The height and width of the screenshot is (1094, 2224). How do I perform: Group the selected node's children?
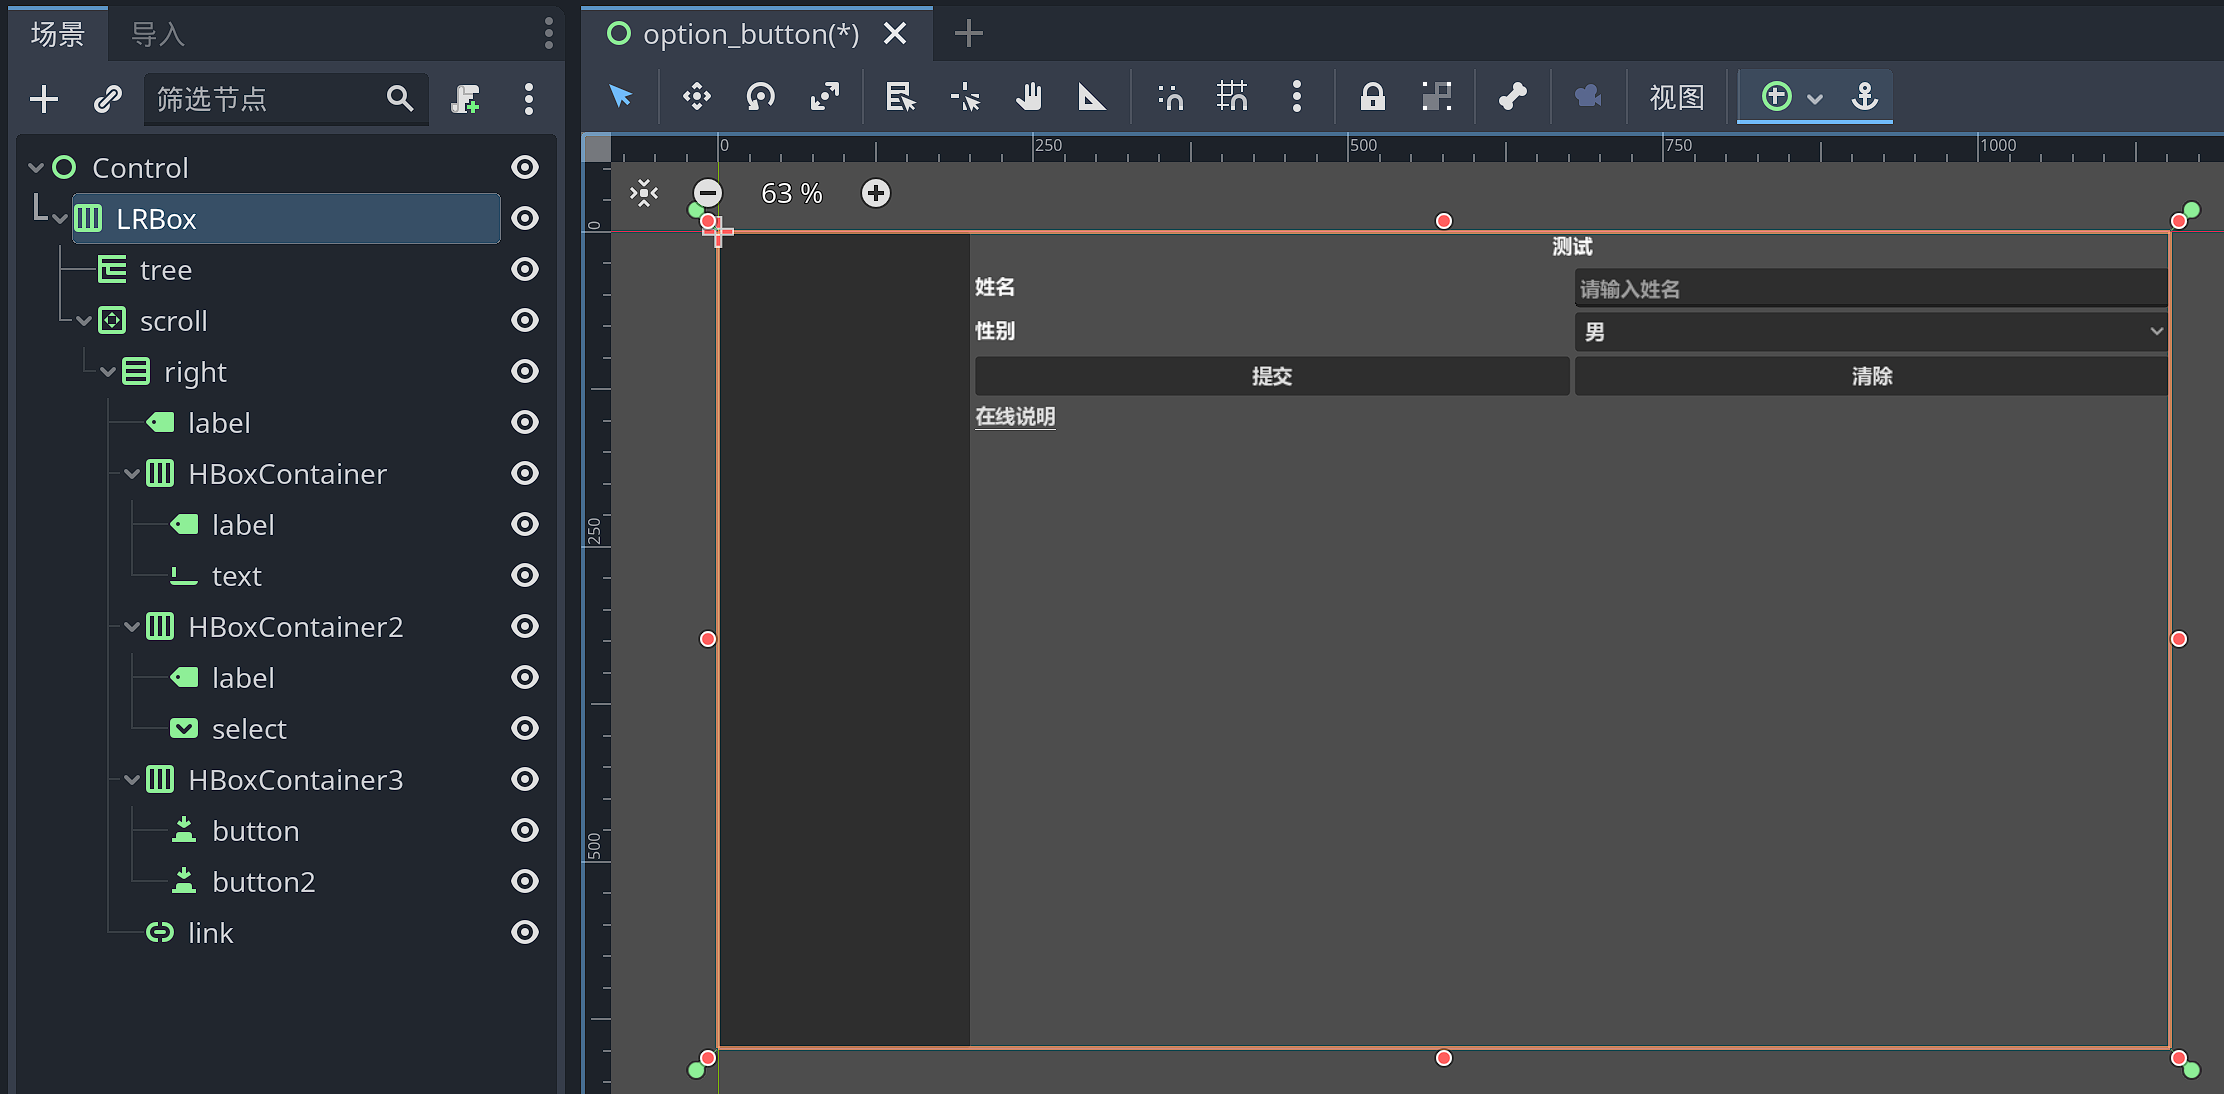pyautogui.click(x=1437, y=97)
